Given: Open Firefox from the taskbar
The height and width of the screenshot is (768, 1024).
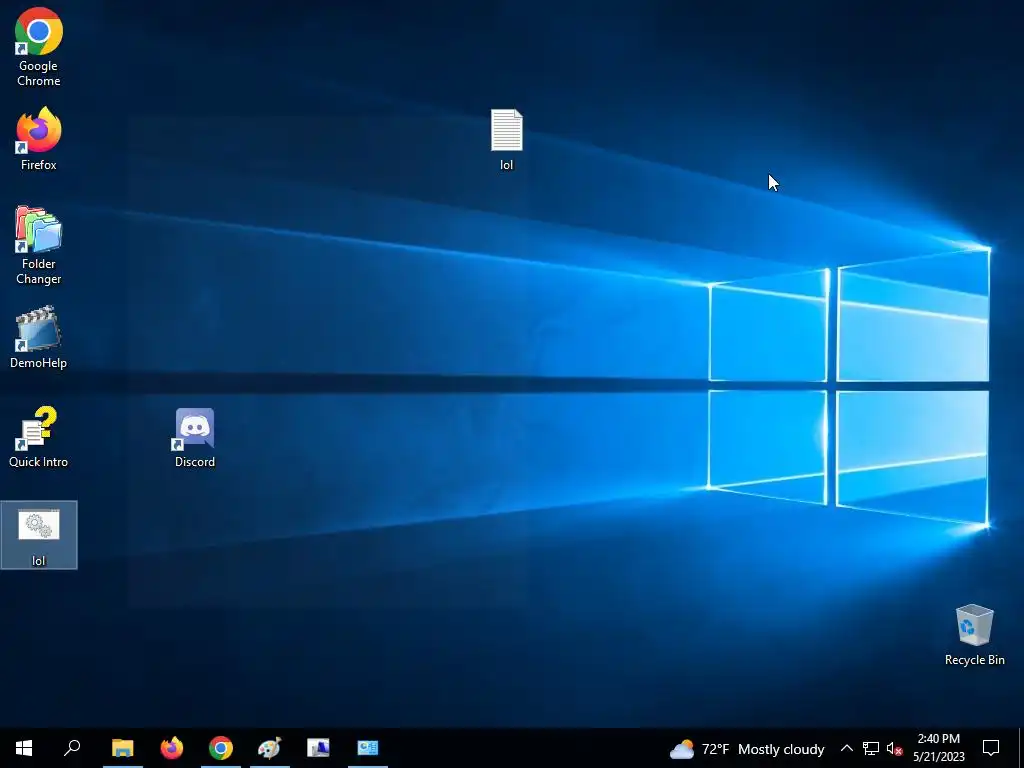Looking at the screenshot, I should pyautogui.click(x=172, y=748).
